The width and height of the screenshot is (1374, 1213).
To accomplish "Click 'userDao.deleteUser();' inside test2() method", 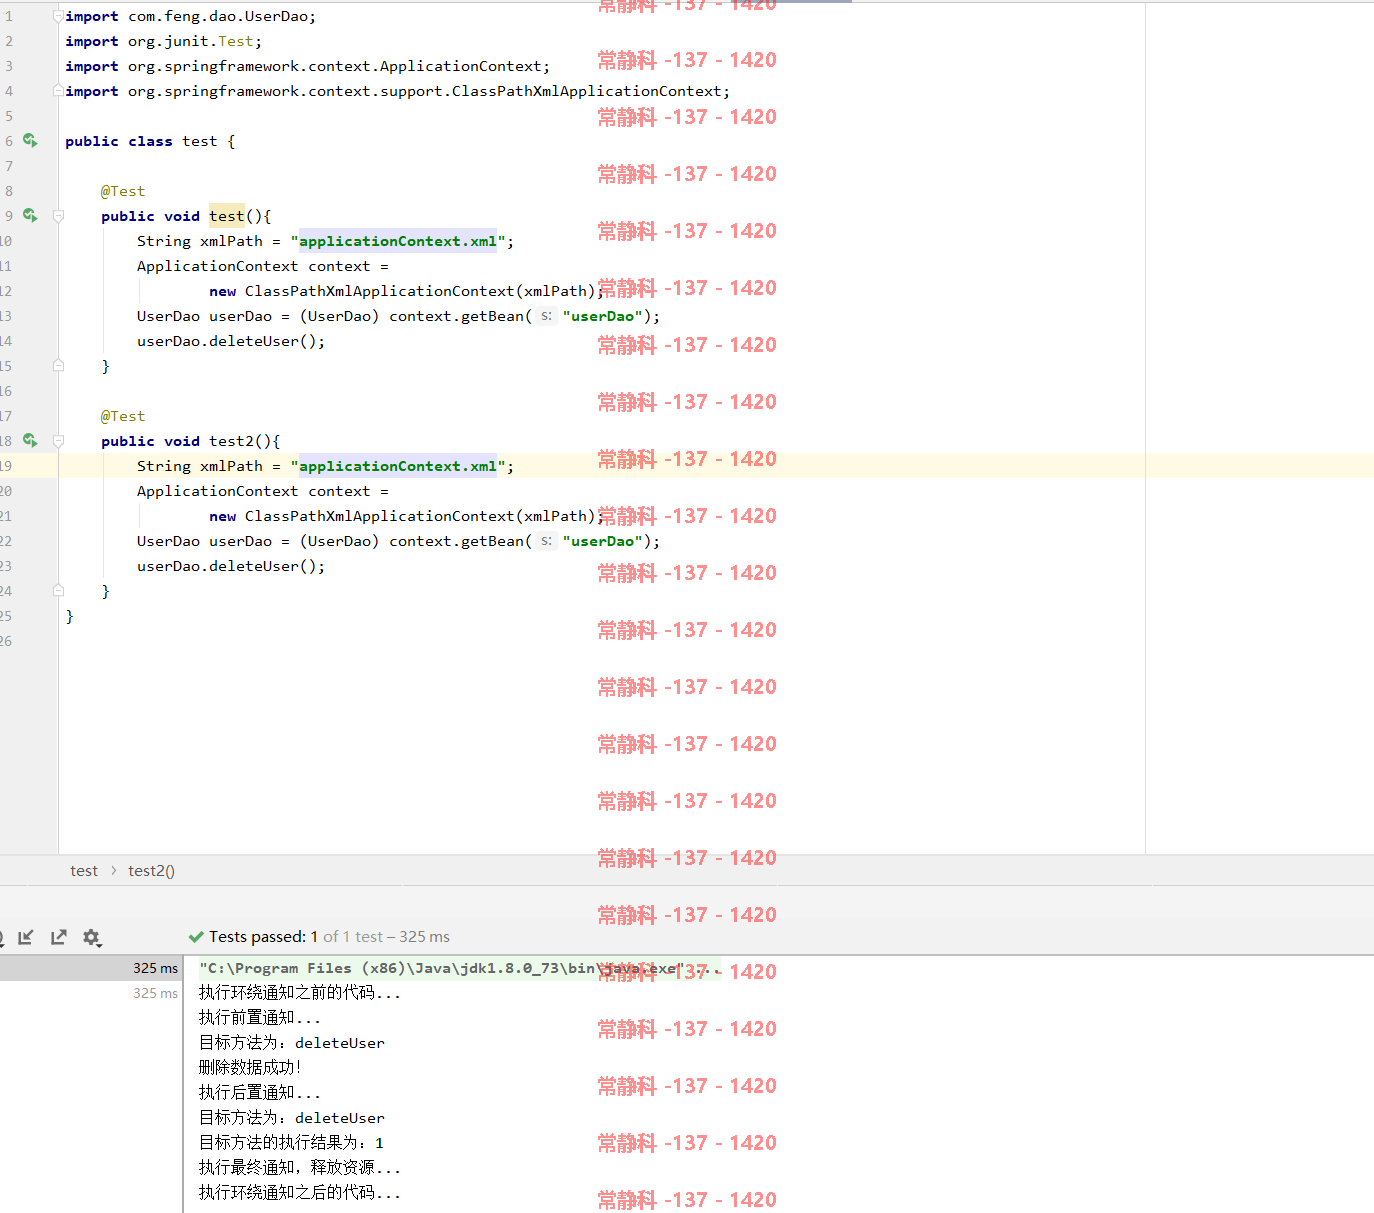I will pos(231,566).
